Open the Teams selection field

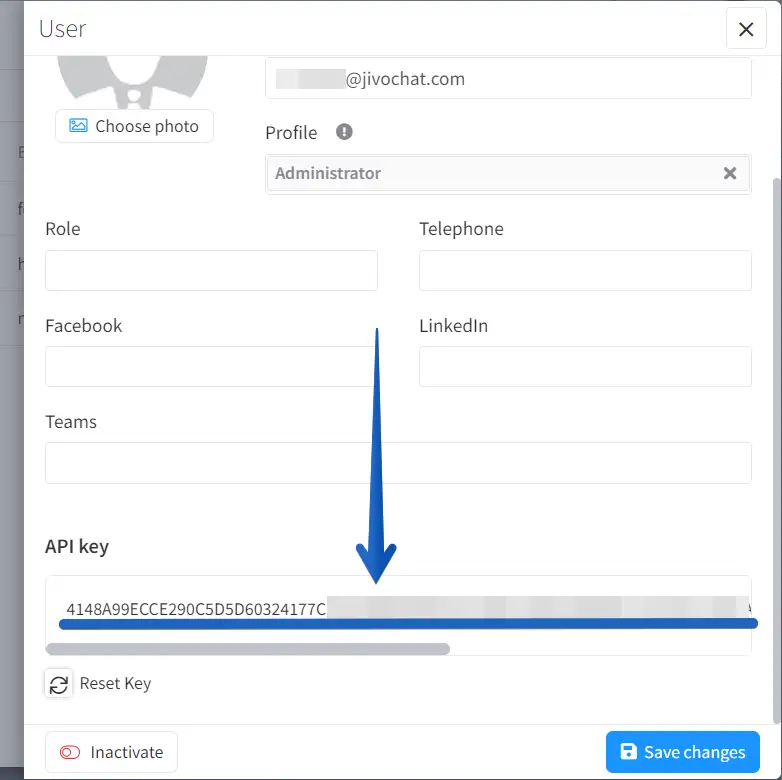click(398, 463)
